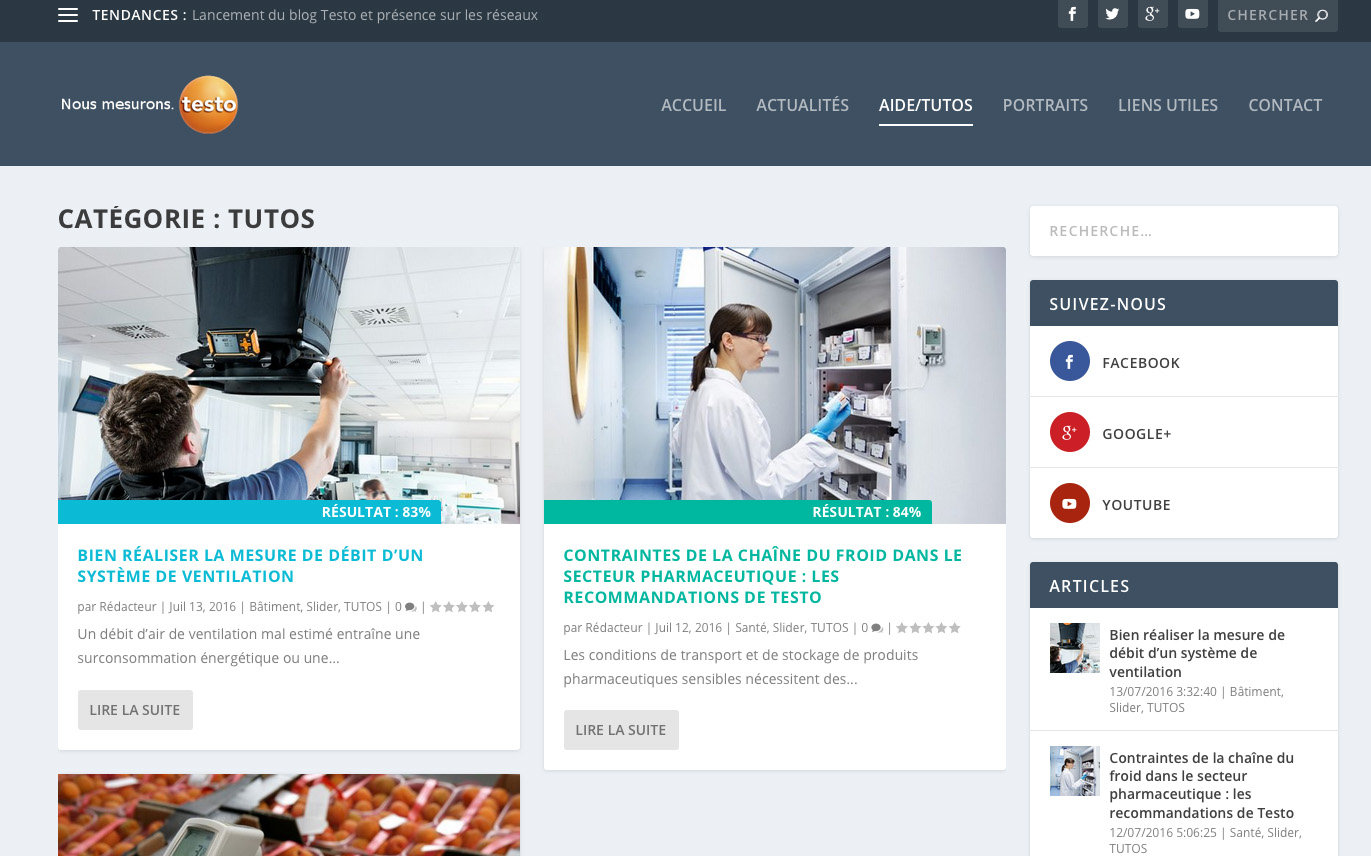This screenshot has height=856, width=1371.
Task: Open the ACTUALITÉS menu item
Action: 802,105
